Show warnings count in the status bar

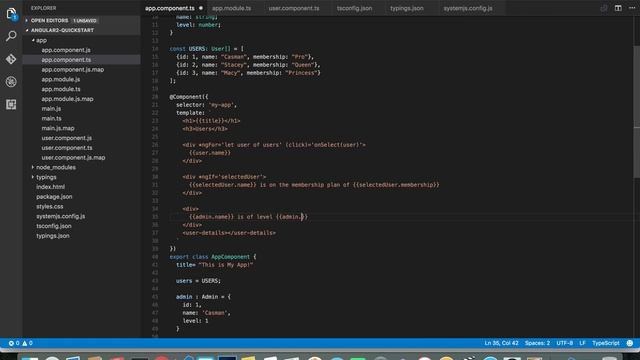tap(27, 343)
